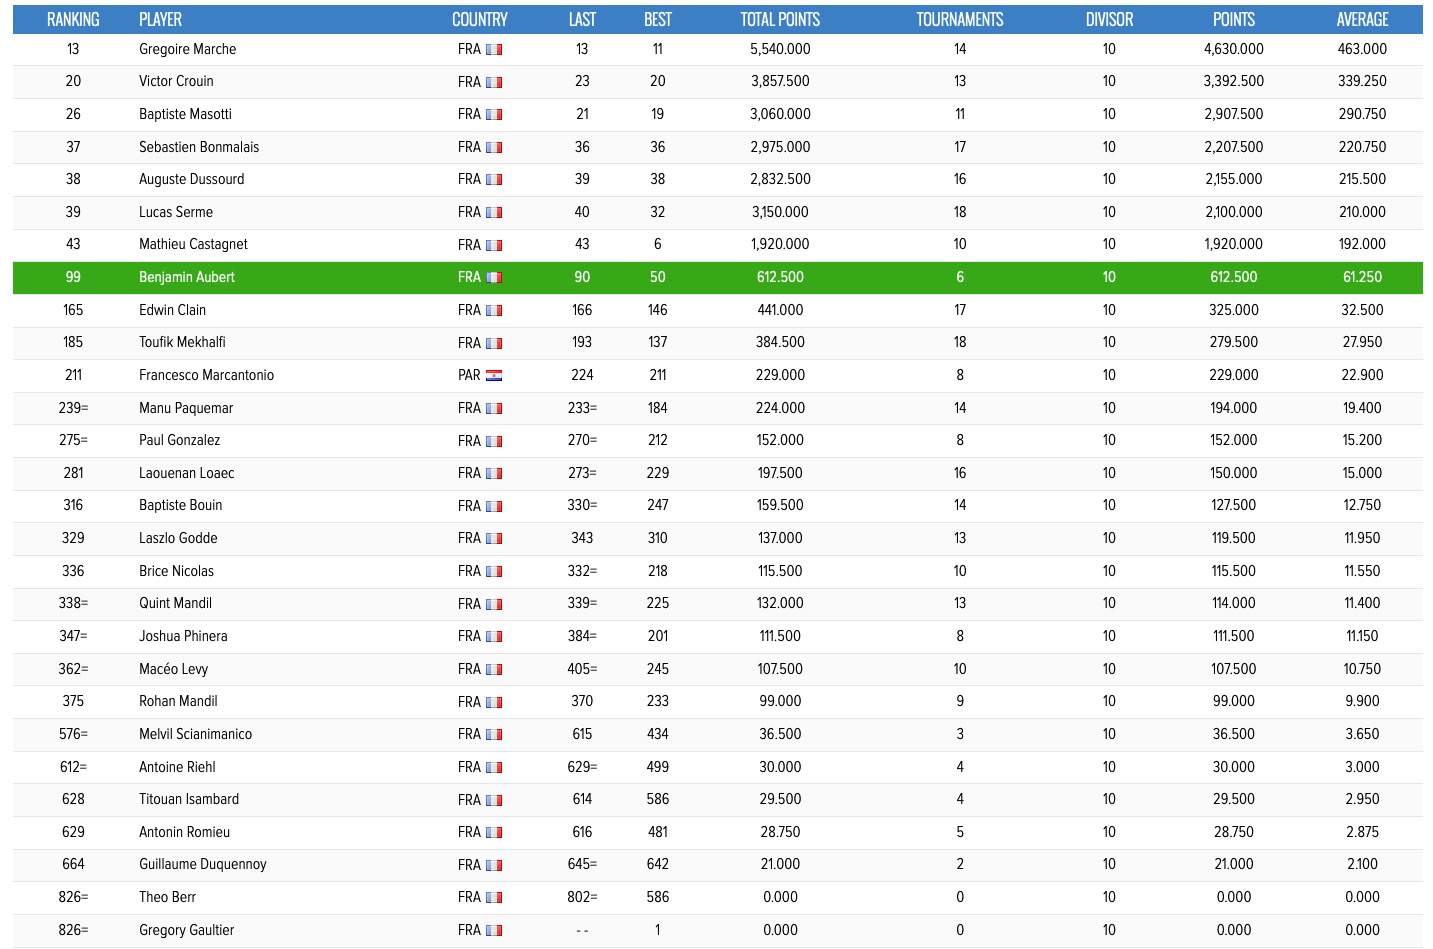
Task: Open Baptiste Masotti's player link
Action: [185, 114]
